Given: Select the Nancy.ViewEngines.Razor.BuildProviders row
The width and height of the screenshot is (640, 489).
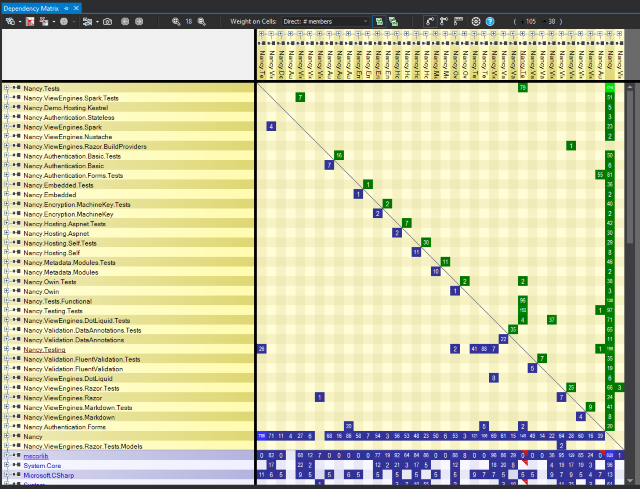Looking at the screenshot, I should pos(128,146).
